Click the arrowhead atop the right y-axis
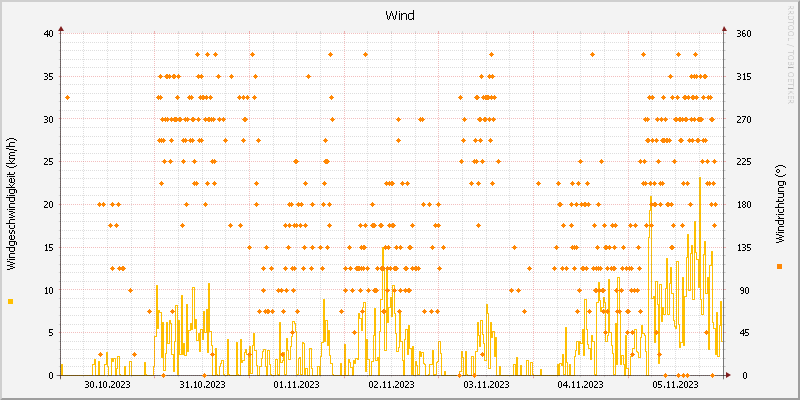800x400 pixels. pos(723,29)
